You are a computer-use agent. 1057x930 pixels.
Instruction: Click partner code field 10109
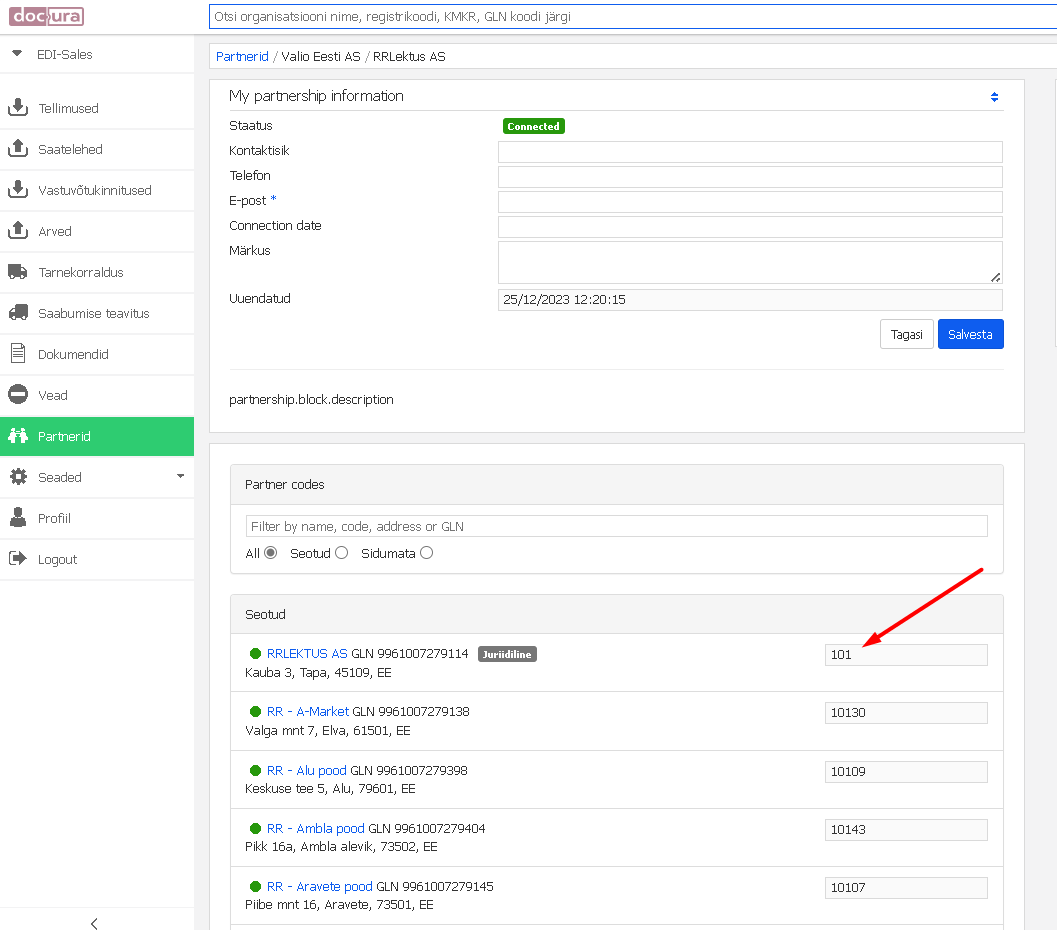(906, 772)
